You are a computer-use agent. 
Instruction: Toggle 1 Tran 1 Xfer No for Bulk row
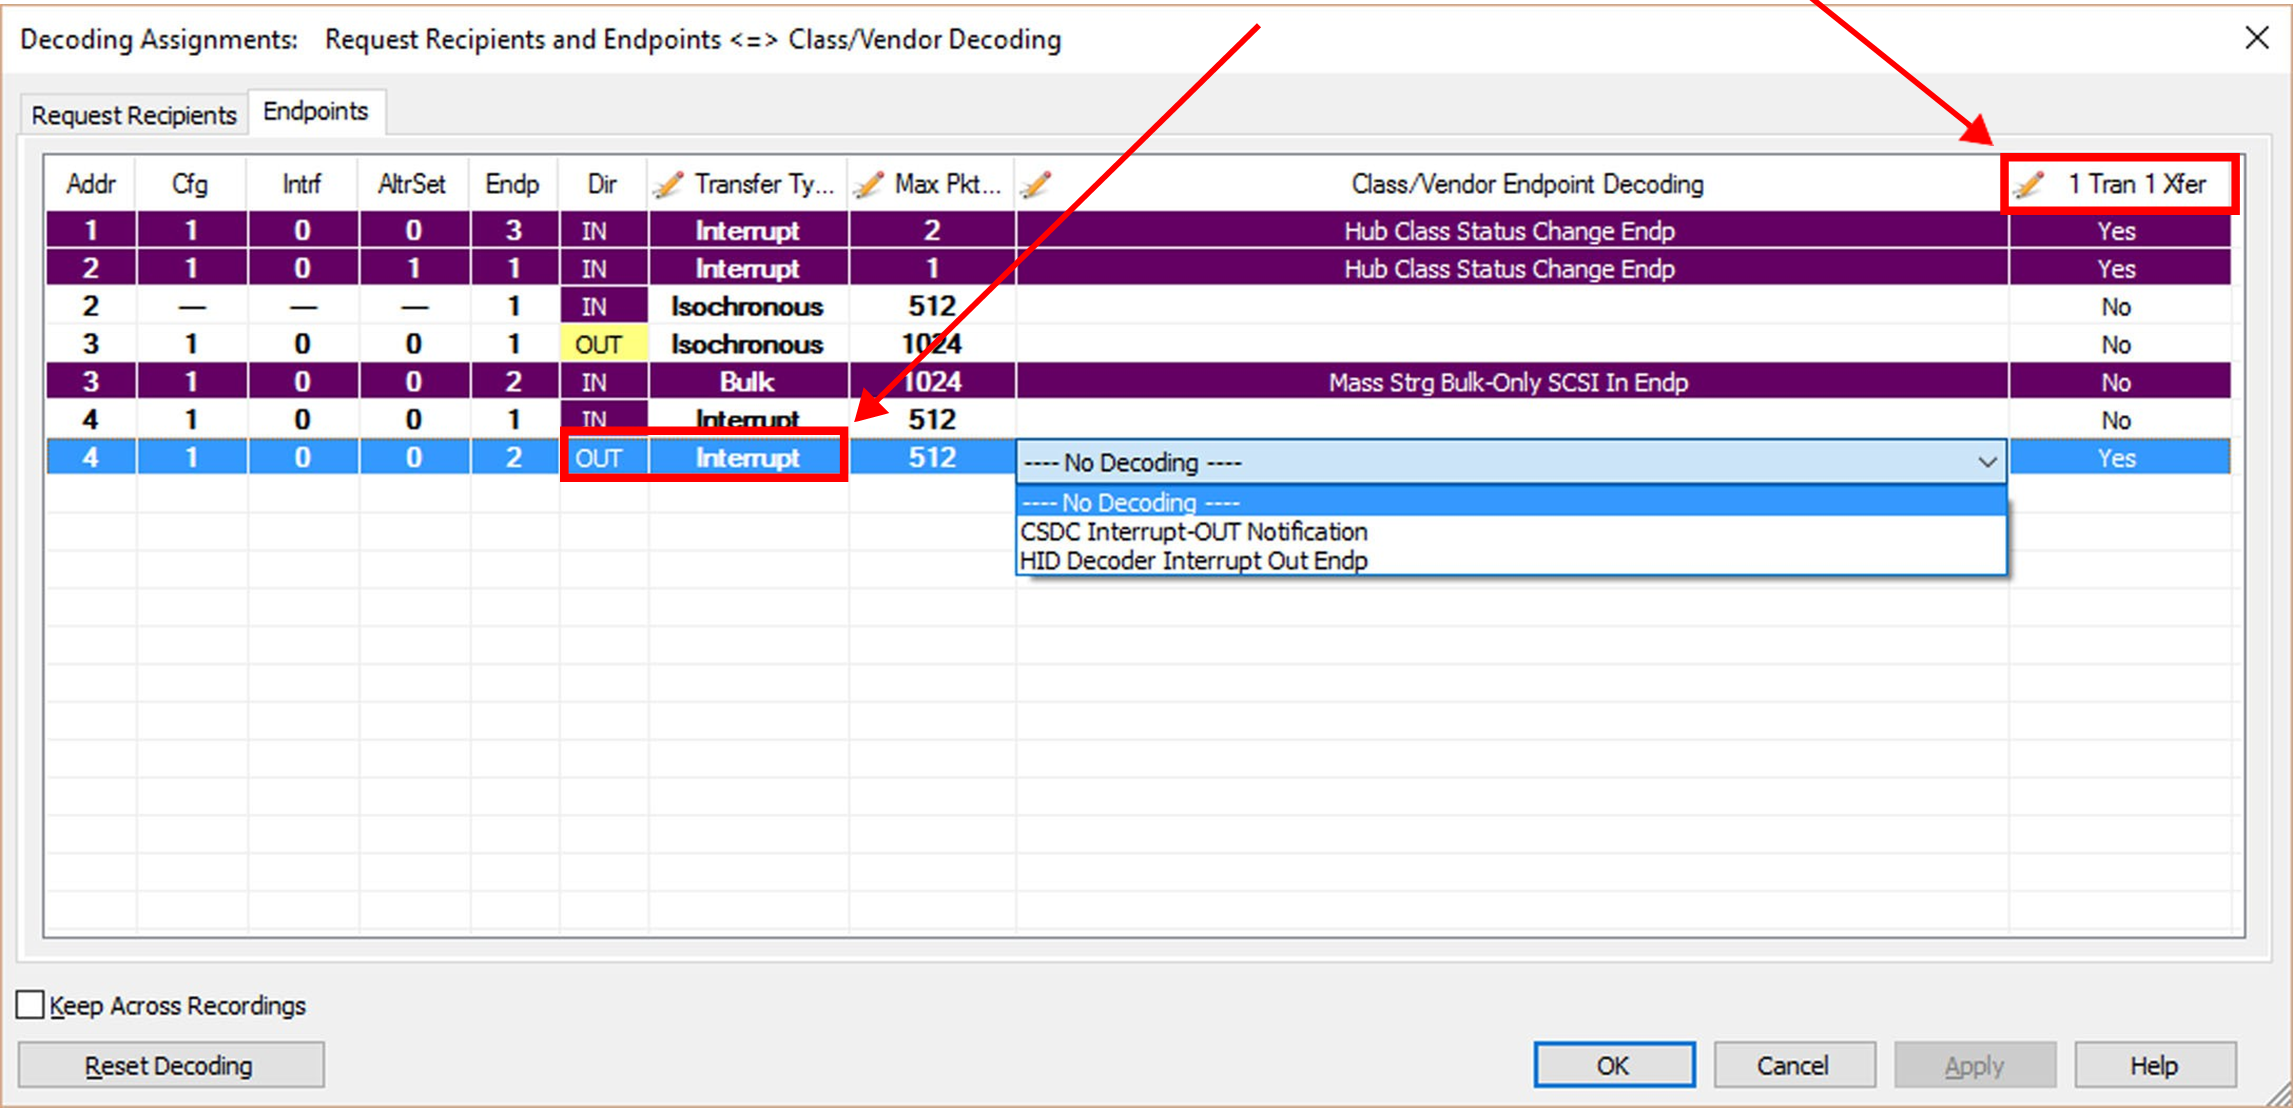coord(2118,382)
